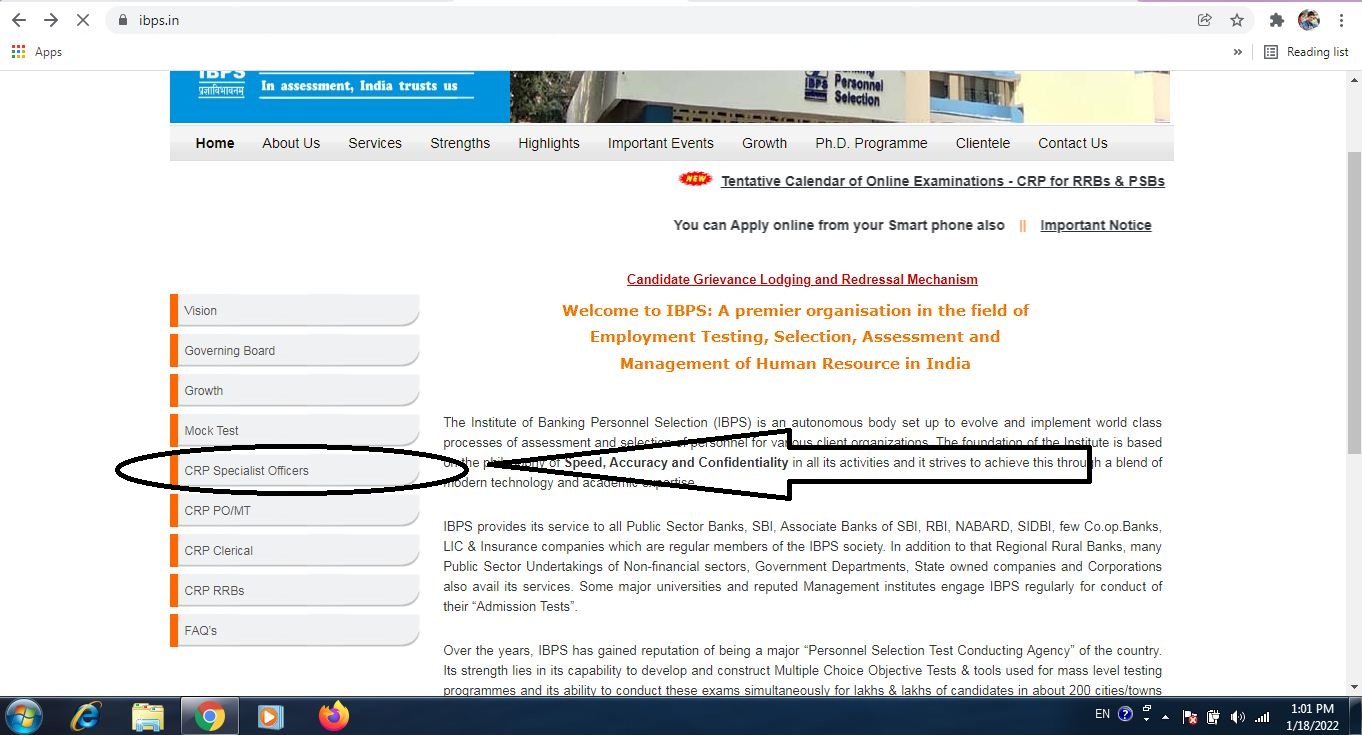
Task: Open FAQ's sidebar item
Action: pos(294,630)
